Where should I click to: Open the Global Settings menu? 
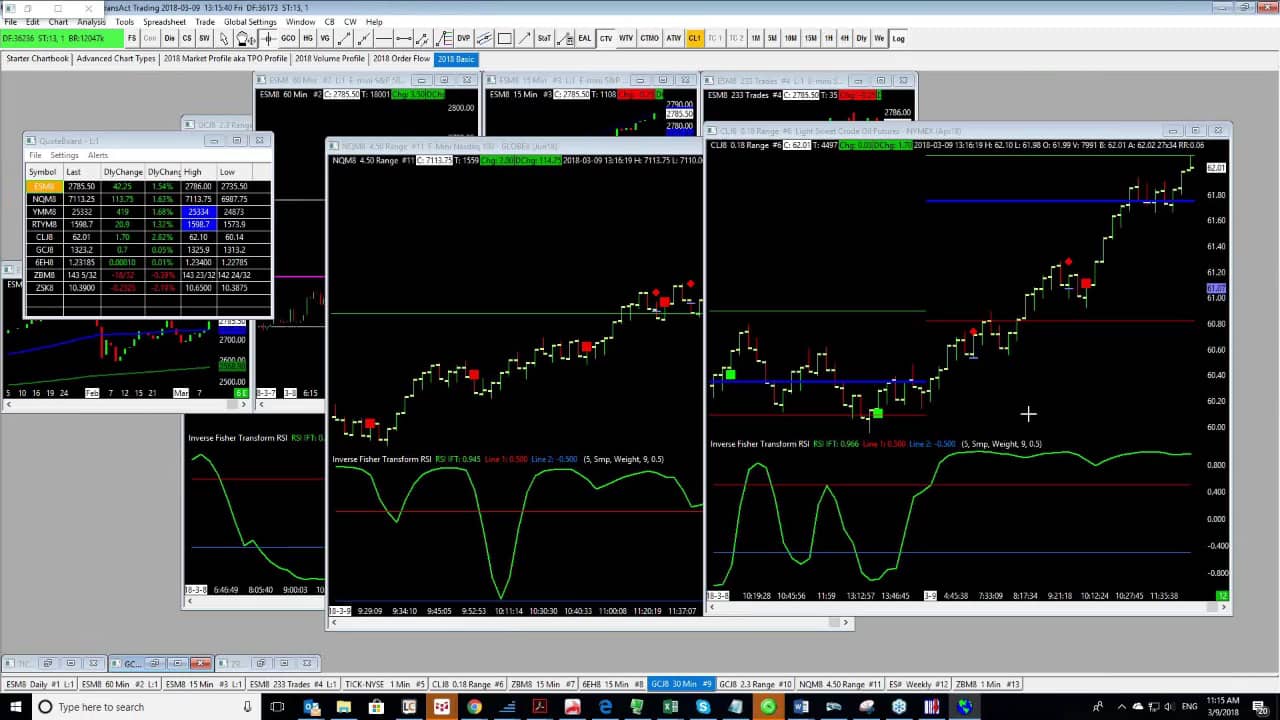pos(250,21)
